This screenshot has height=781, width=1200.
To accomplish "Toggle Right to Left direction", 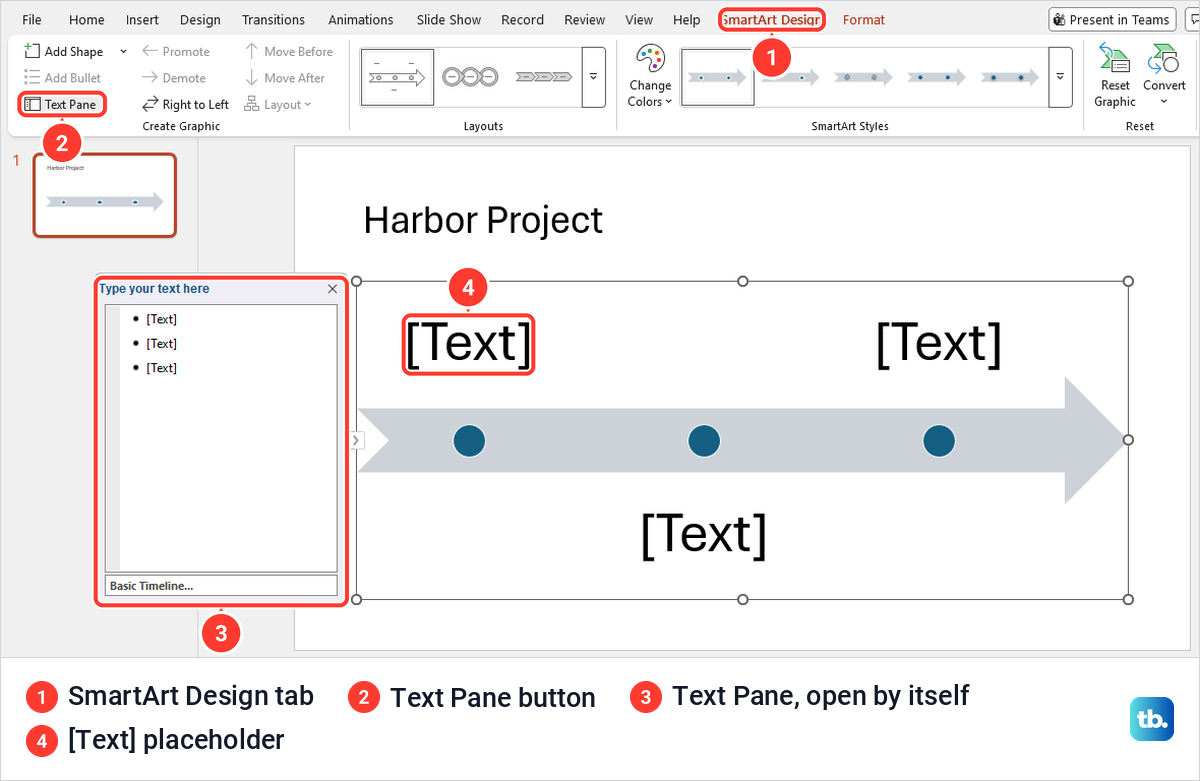I will pyautogui.click(x=185, y=104).
